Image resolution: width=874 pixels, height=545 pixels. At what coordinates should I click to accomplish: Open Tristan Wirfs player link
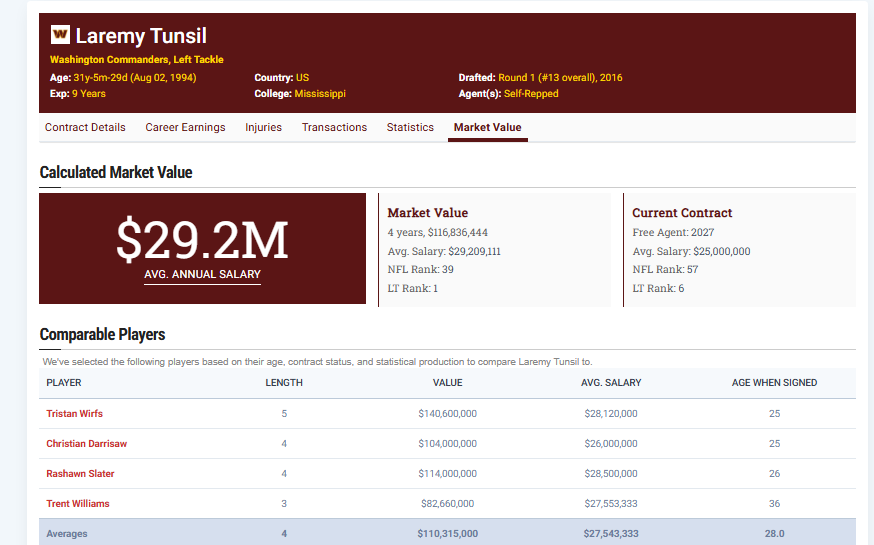(74, 413)
